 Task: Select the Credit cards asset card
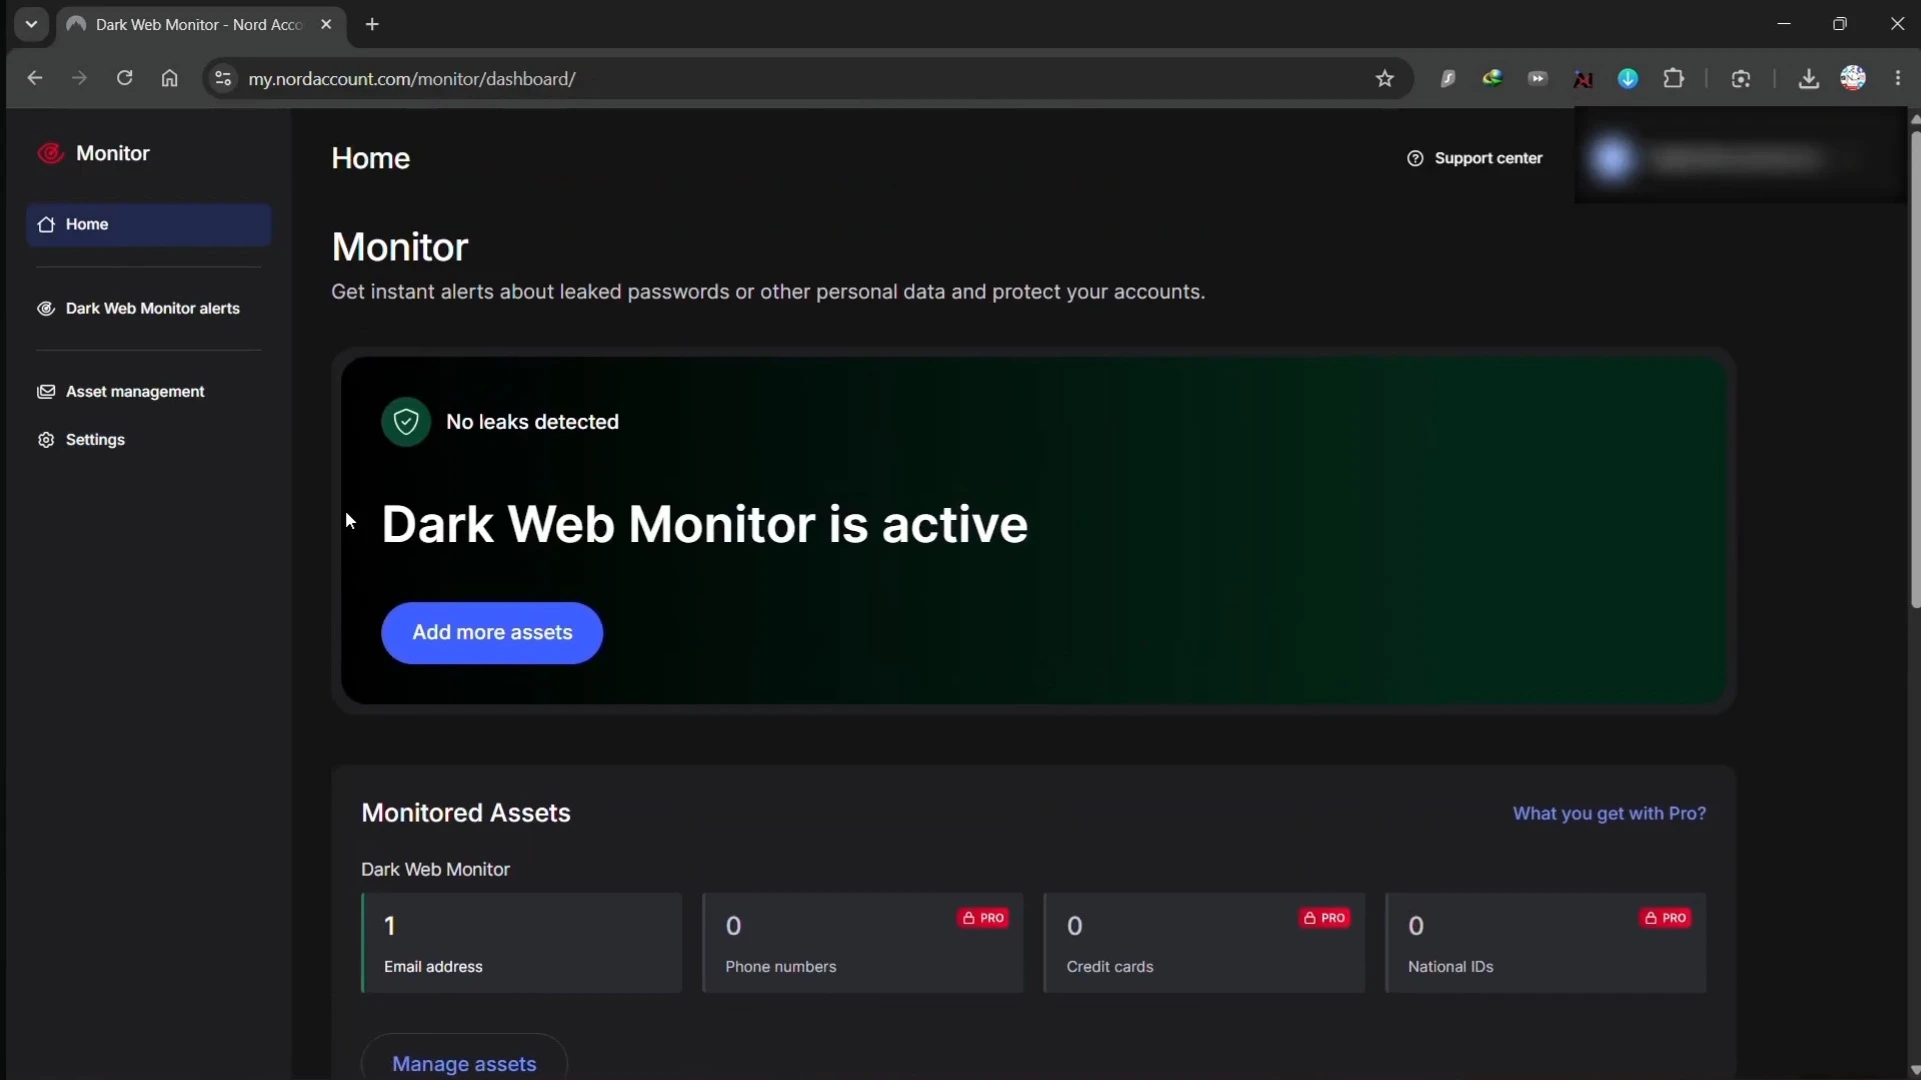click(1204, 943)
